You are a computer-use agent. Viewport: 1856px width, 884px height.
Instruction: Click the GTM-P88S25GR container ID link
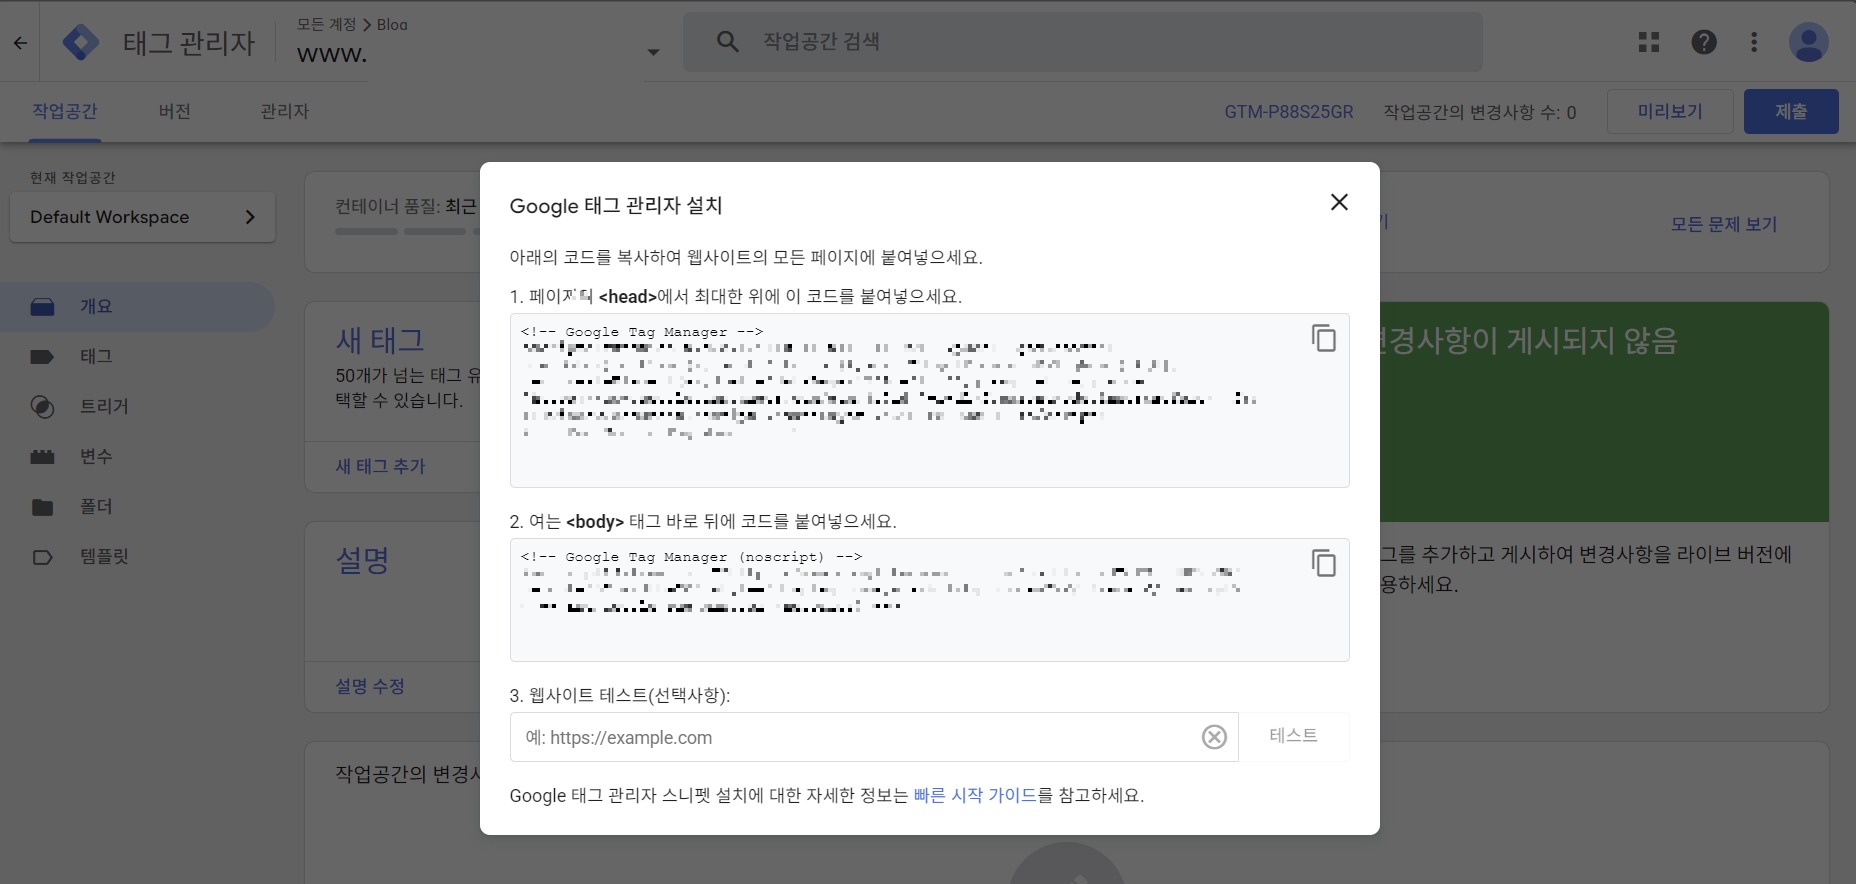pos(1289,112)
